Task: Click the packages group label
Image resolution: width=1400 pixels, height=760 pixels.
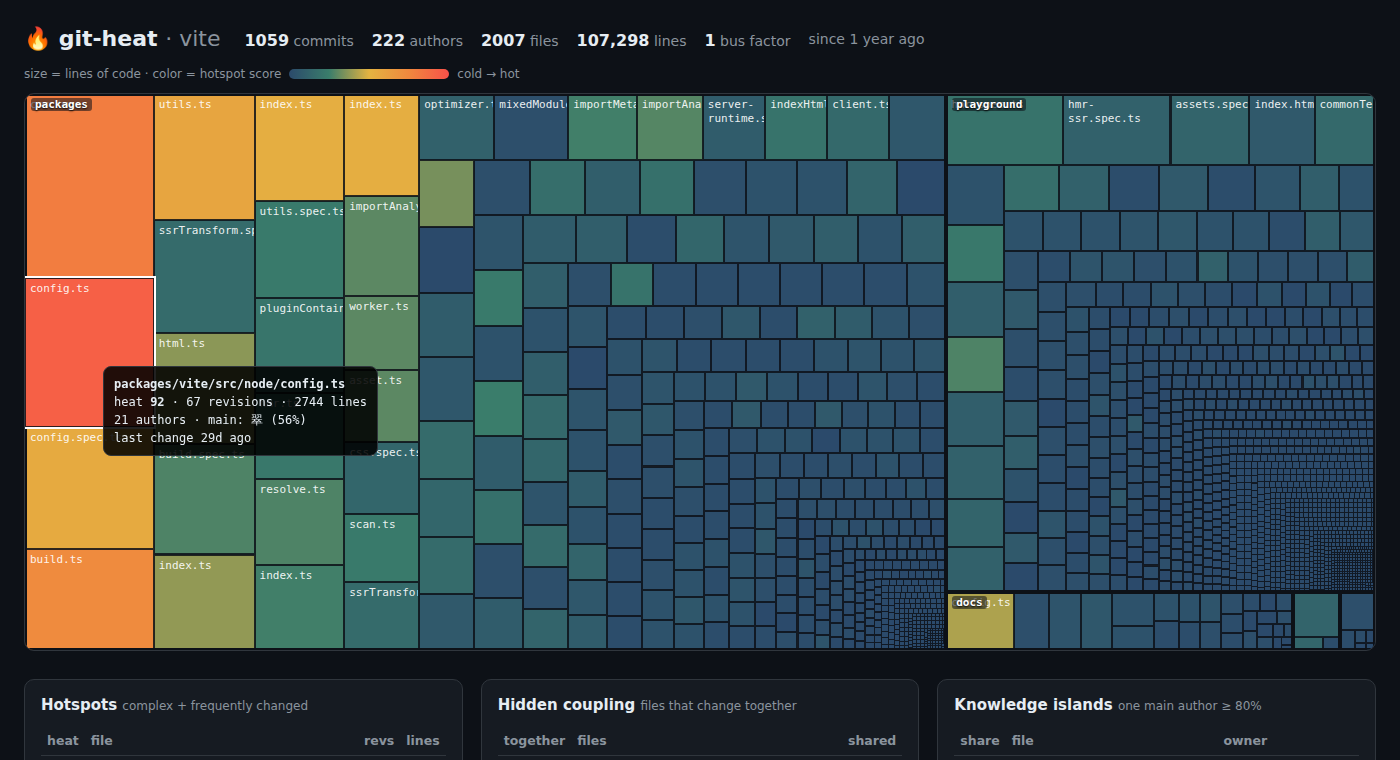Action: (61, 104)
